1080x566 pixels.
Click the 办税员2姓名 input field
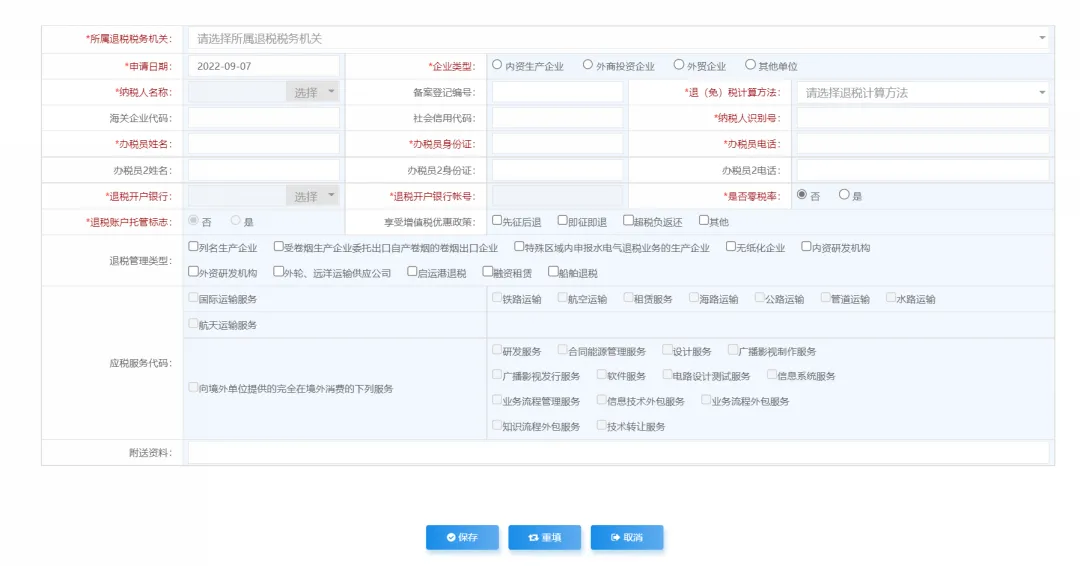point(264,170)
